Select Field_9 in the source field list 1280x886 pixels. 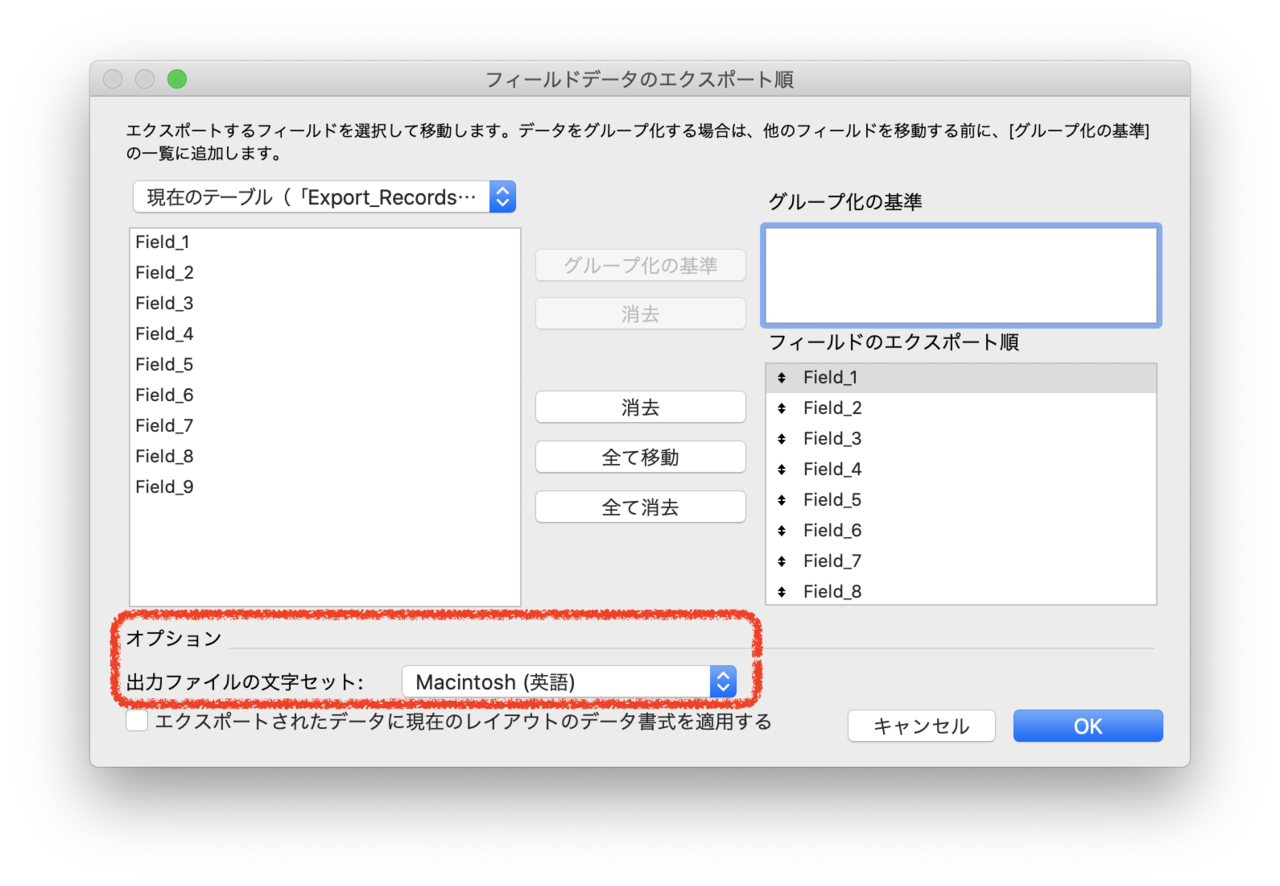[x=164, y=486]
